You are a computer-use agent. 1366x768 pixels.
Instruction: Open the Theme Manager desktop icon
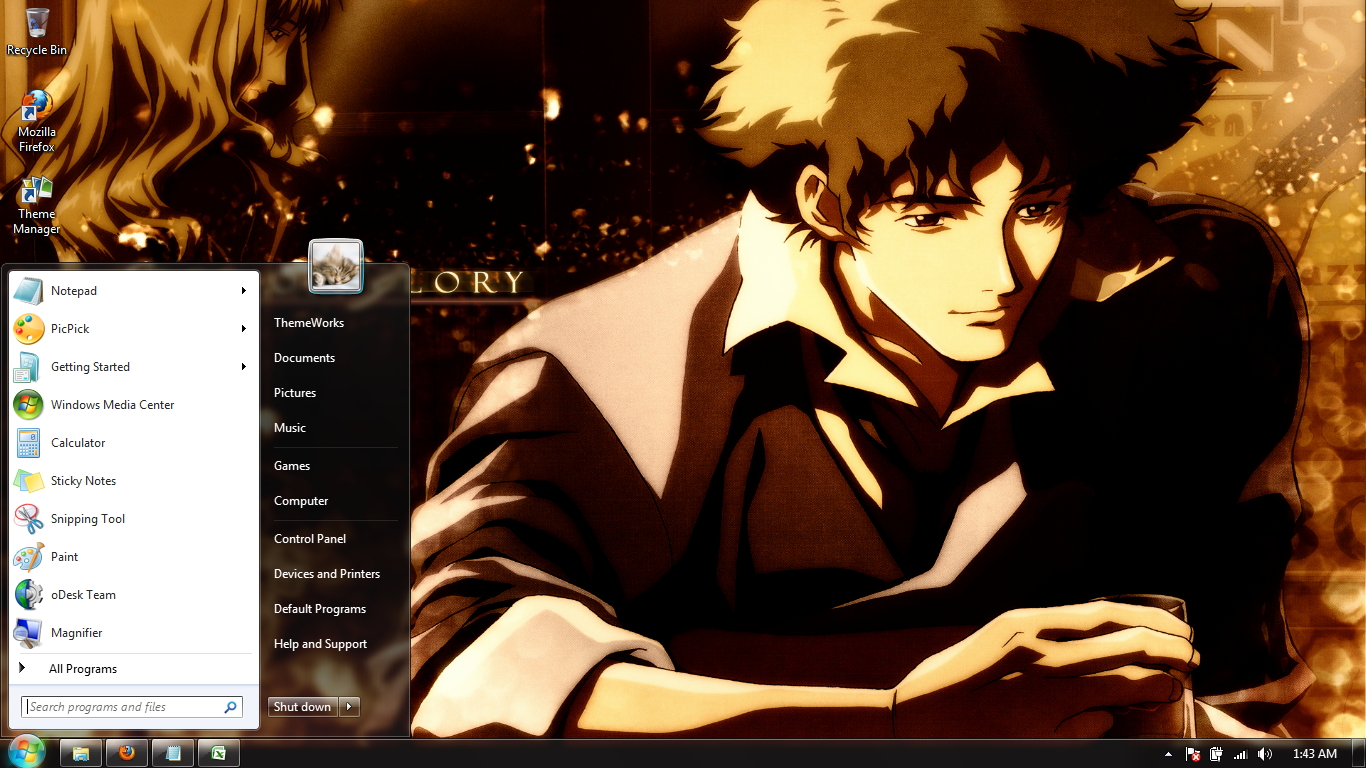tap(37, 205)
